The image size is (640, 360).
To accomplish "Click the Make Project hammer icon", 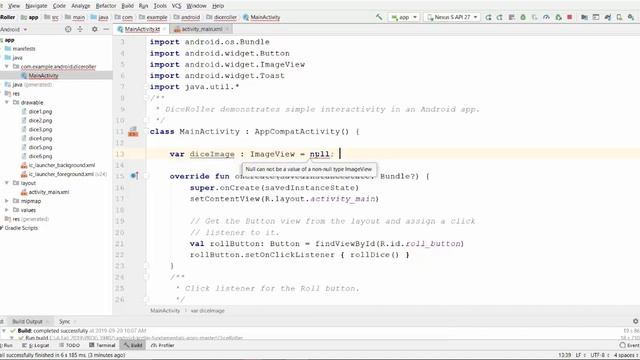I will click(379, 17).
